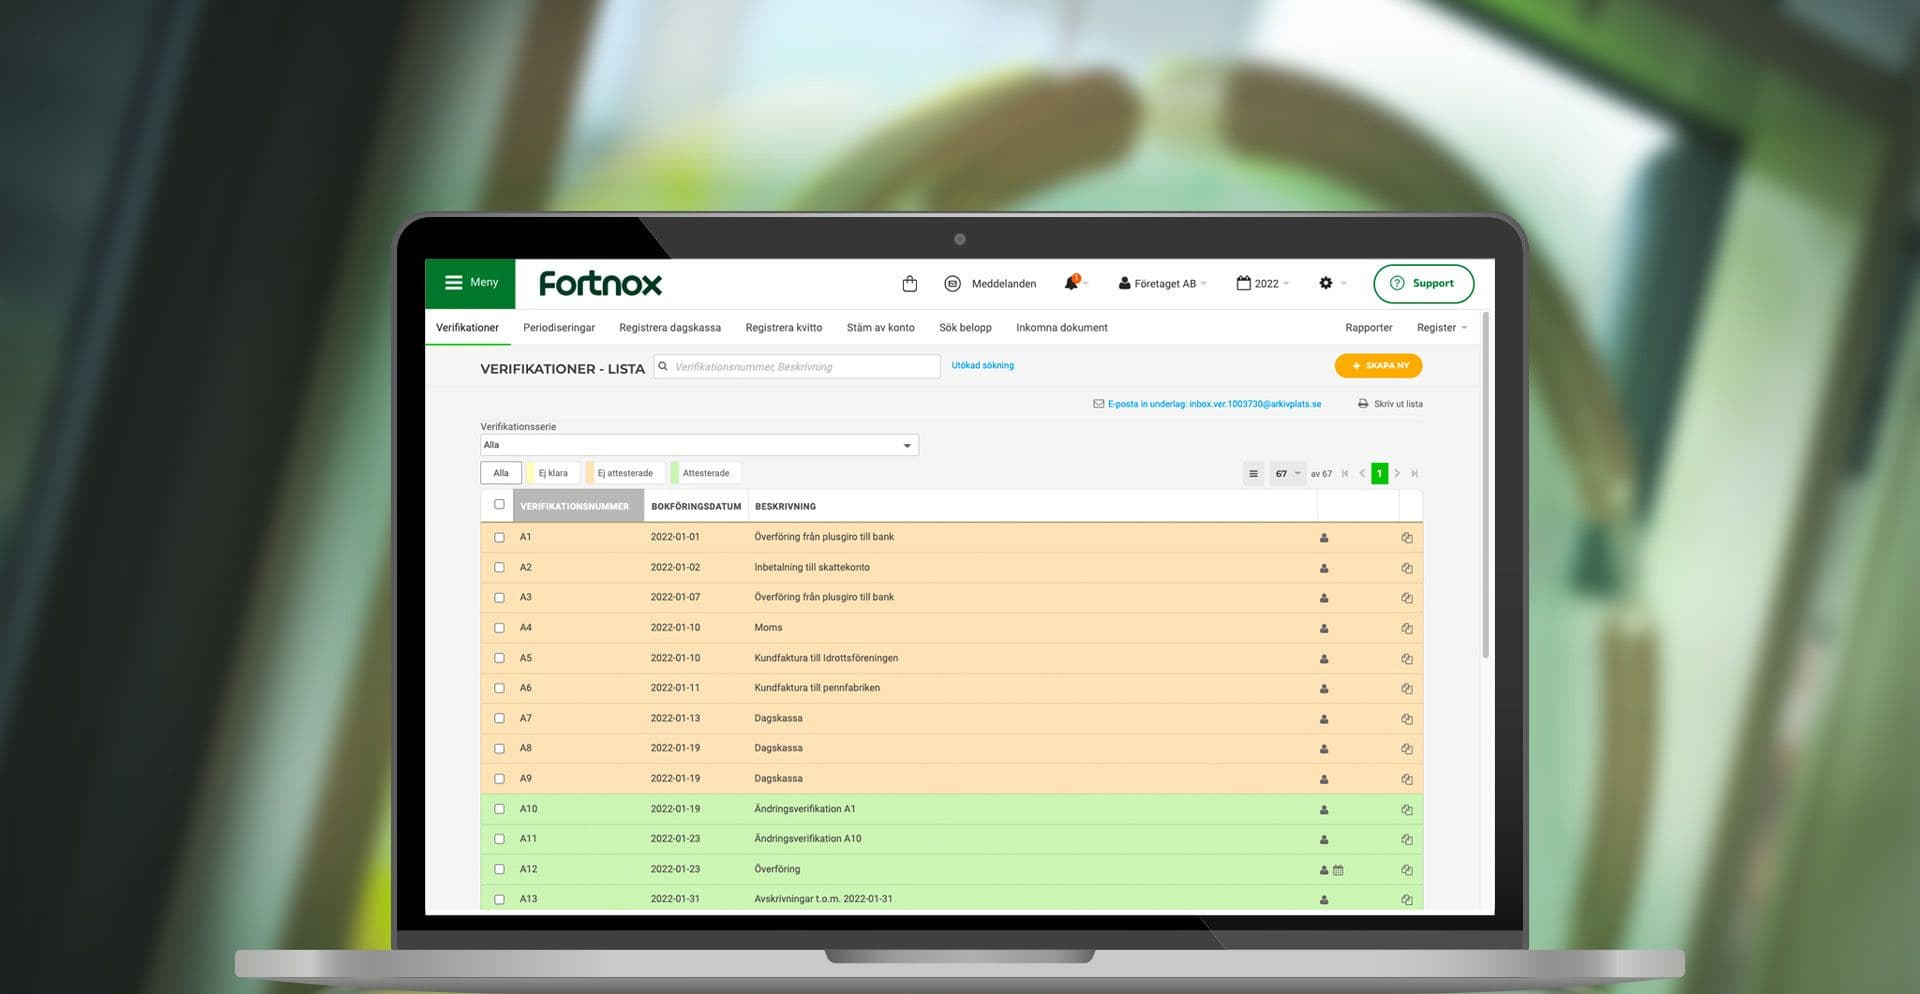Go to next page arrow
The image size is (1920, 994).
(1397, 474)
